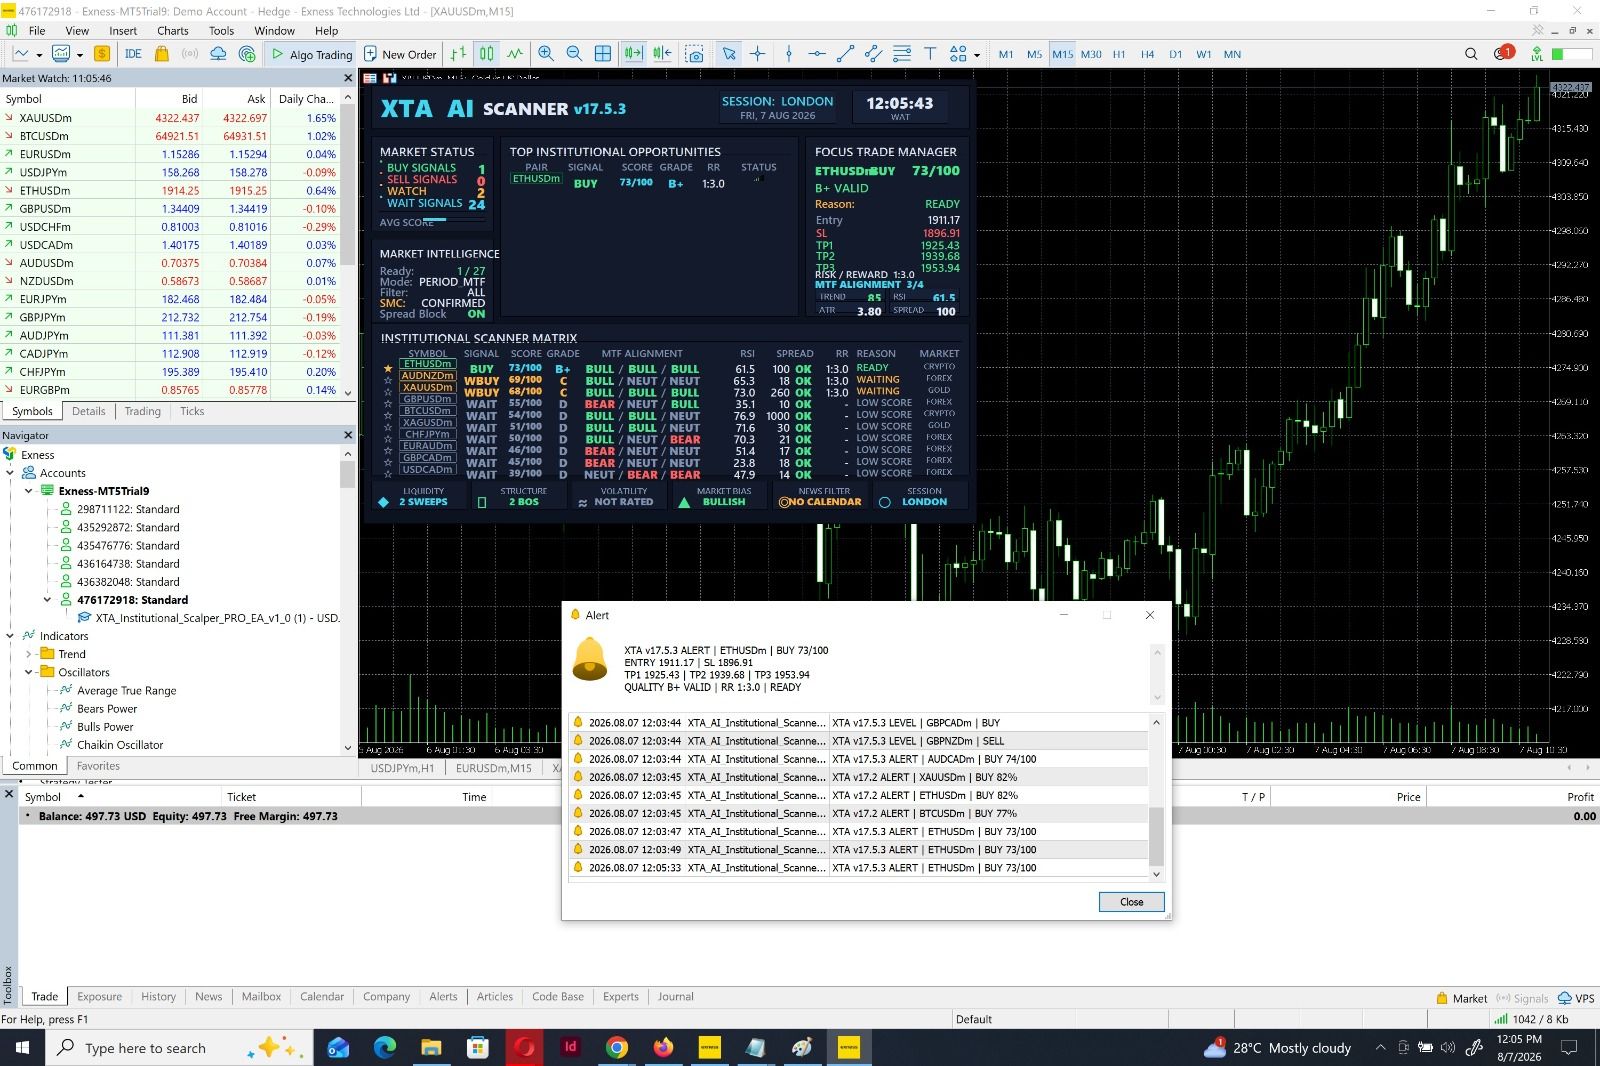The width and height of the screenshot is (1600, 1066).
Task: Switch chart to candlestick type
Action: (x=486, y=54)
